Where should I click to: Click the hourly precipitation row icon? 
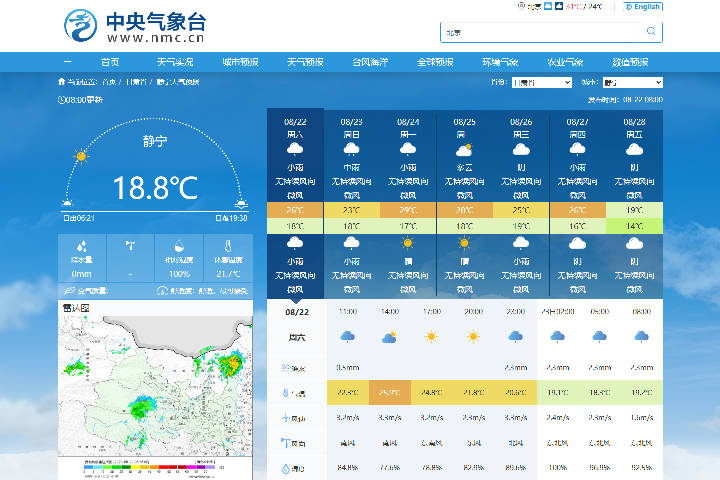click(x=286, y=367)
